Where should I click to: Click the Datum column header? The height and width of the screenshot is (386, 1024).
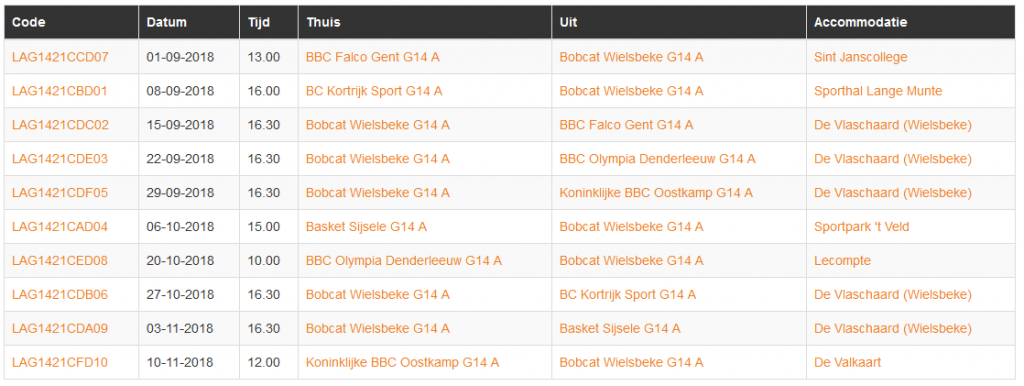(x=167, y=22)
